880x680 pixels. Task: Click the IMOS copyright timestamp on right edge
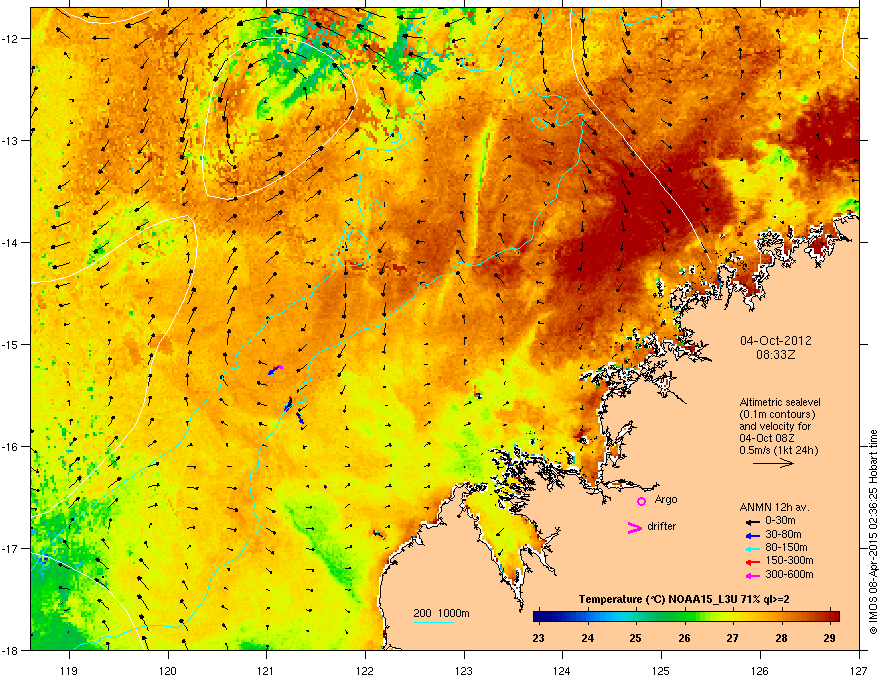[873, 532]
